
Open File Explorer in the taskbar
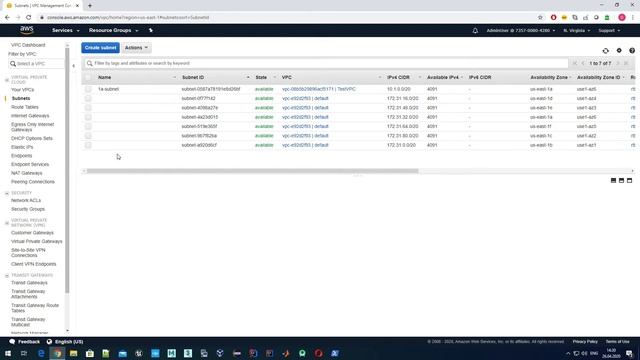(73, 353)
